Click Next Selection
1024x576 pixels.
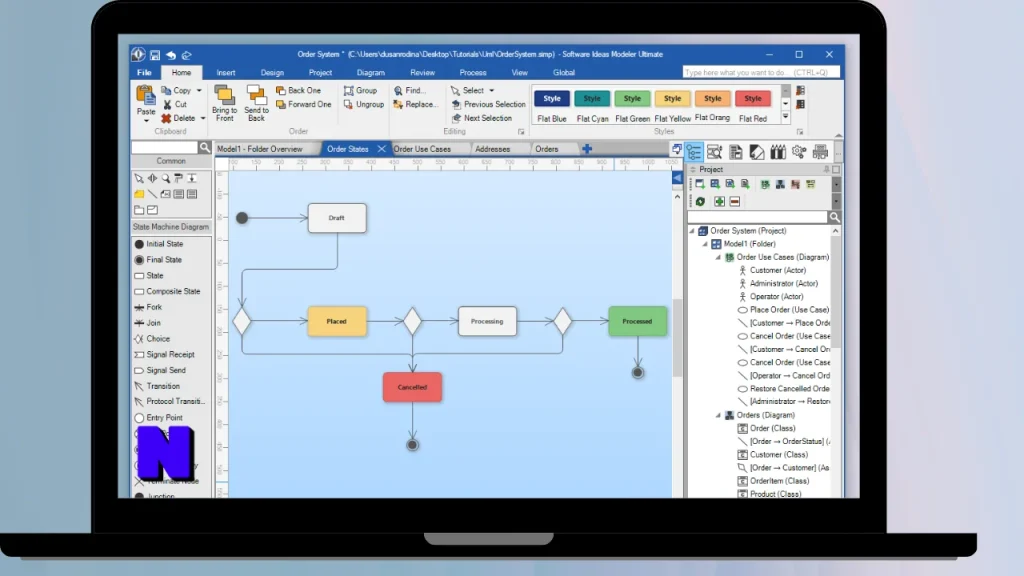482,118
